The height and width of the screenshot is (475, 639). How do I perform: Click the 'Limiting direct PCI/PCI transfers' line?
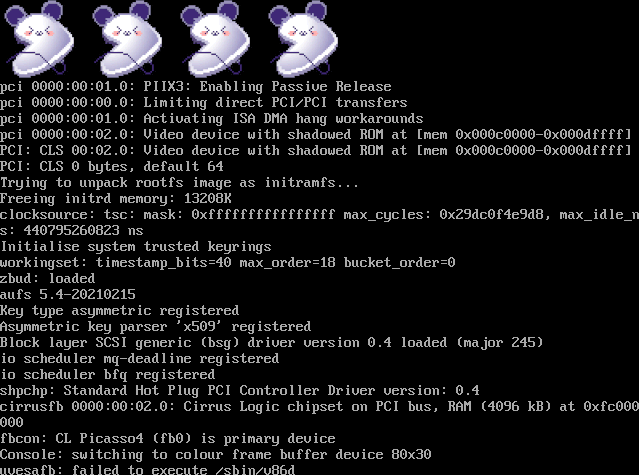[203, 103]
